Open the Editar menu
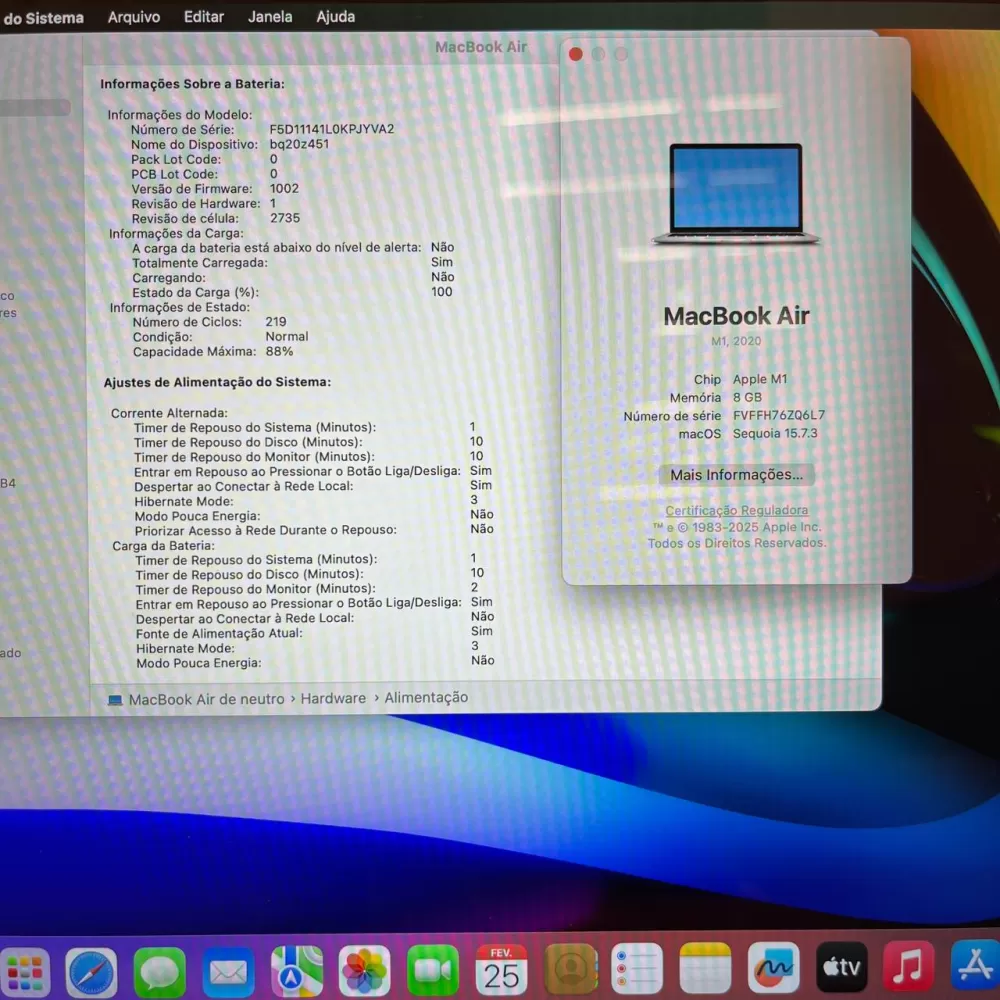 point(203,17)
